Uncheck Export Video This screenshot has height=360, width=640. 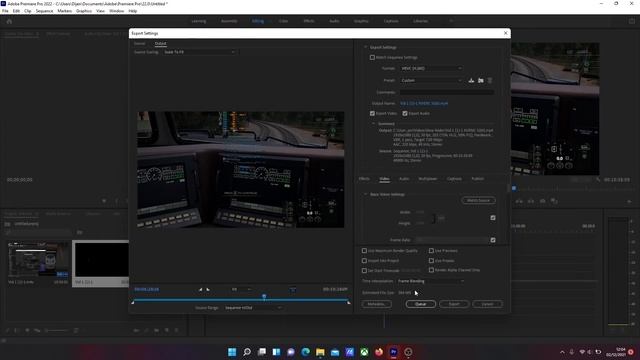coord(372,113)
